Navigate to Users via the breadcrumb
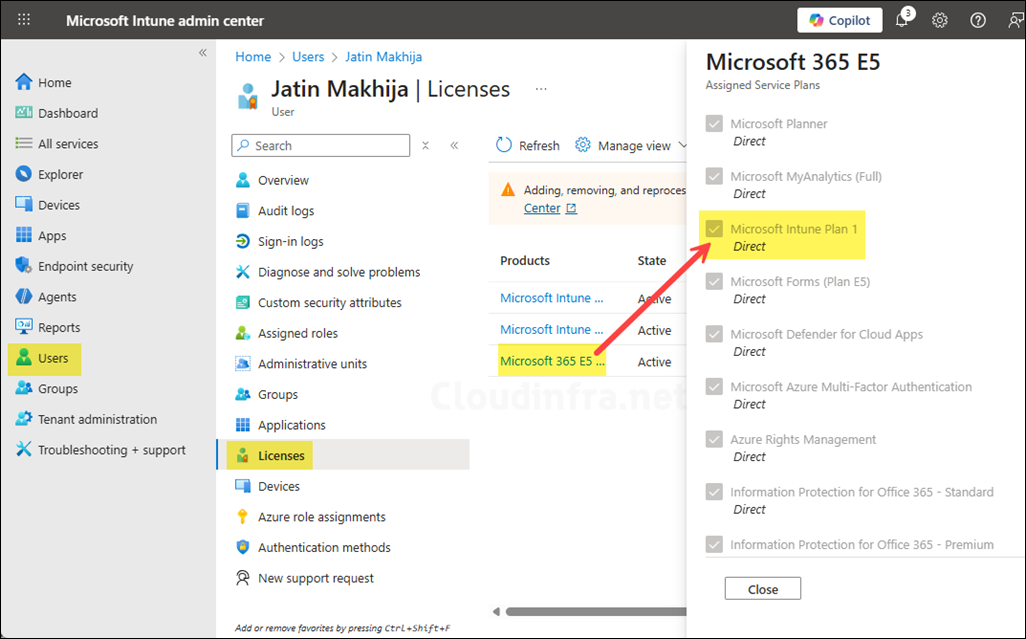 (x=308, y=57)
